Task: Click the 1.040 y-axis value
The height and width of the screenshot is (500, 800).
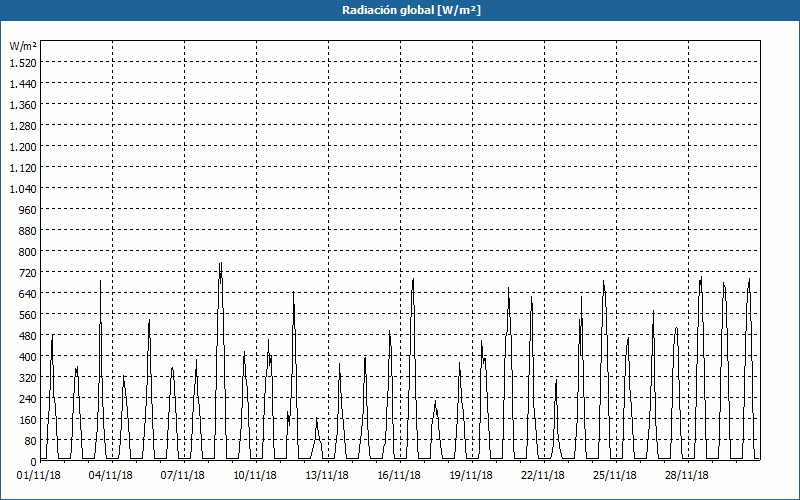Action: coord(23,189)
